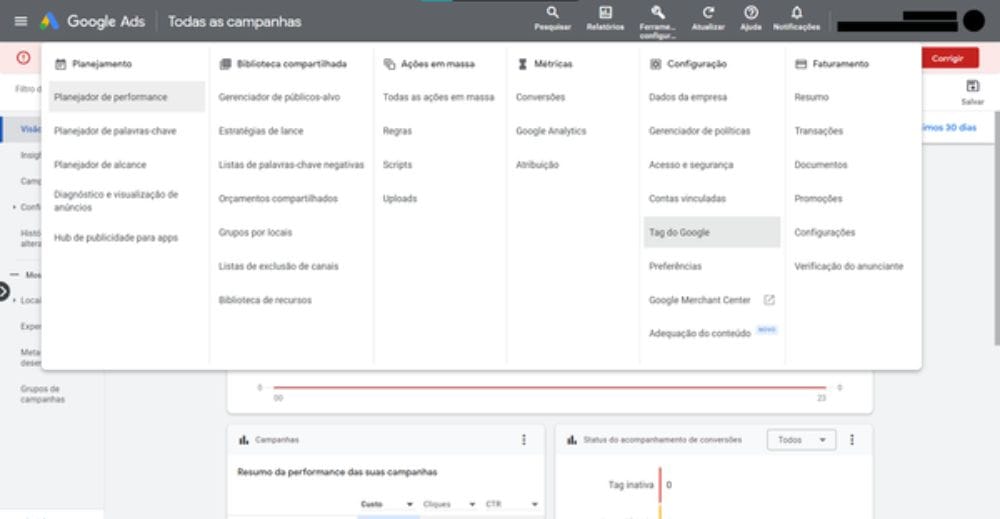
Task: Open Acesso e segurança
Action: point(691,164)
